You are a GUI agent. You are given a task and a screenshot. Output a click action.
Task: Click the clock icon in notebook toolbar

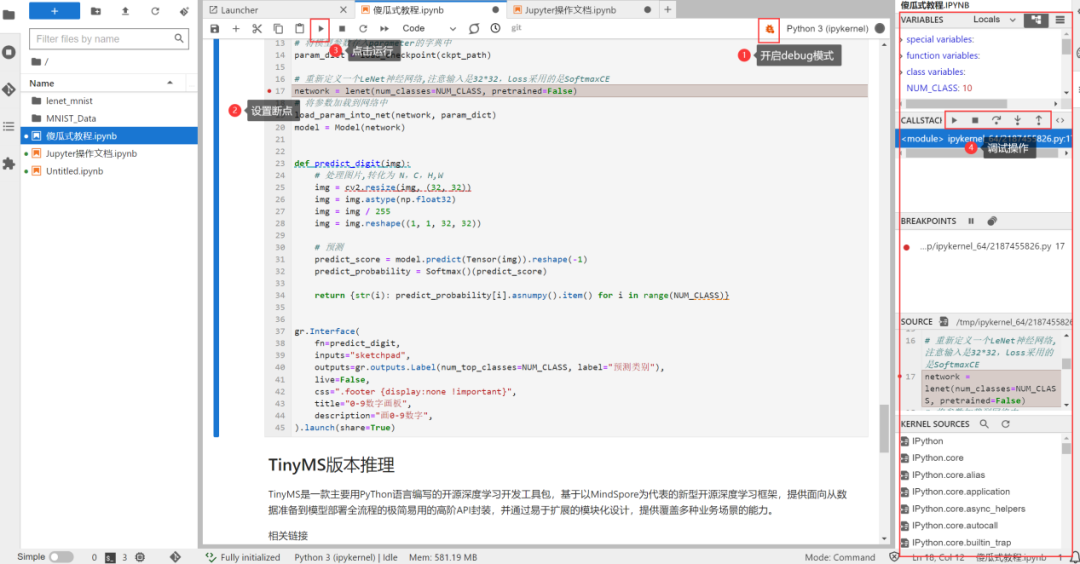(x=495, y=29)
